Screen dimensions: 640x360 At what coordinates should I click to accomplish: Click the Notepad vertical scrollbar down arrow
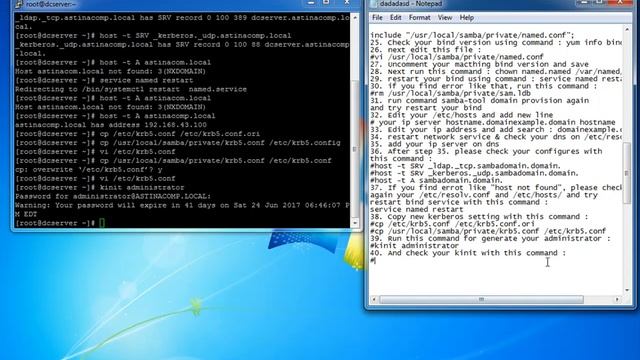pos(627,290)
